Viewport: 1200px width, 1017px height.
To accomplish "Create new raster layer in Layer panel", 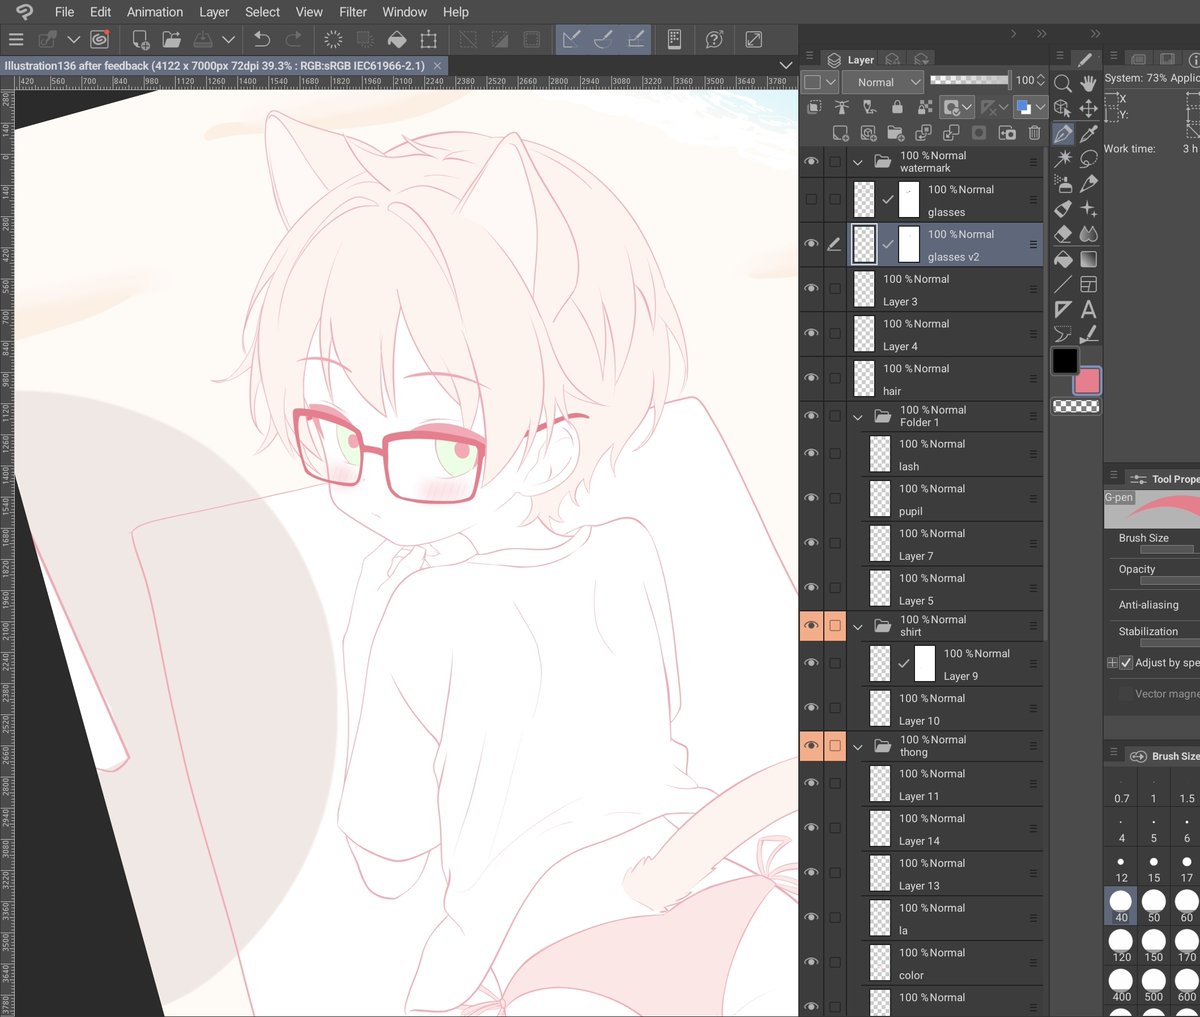I will click(840, 132).
